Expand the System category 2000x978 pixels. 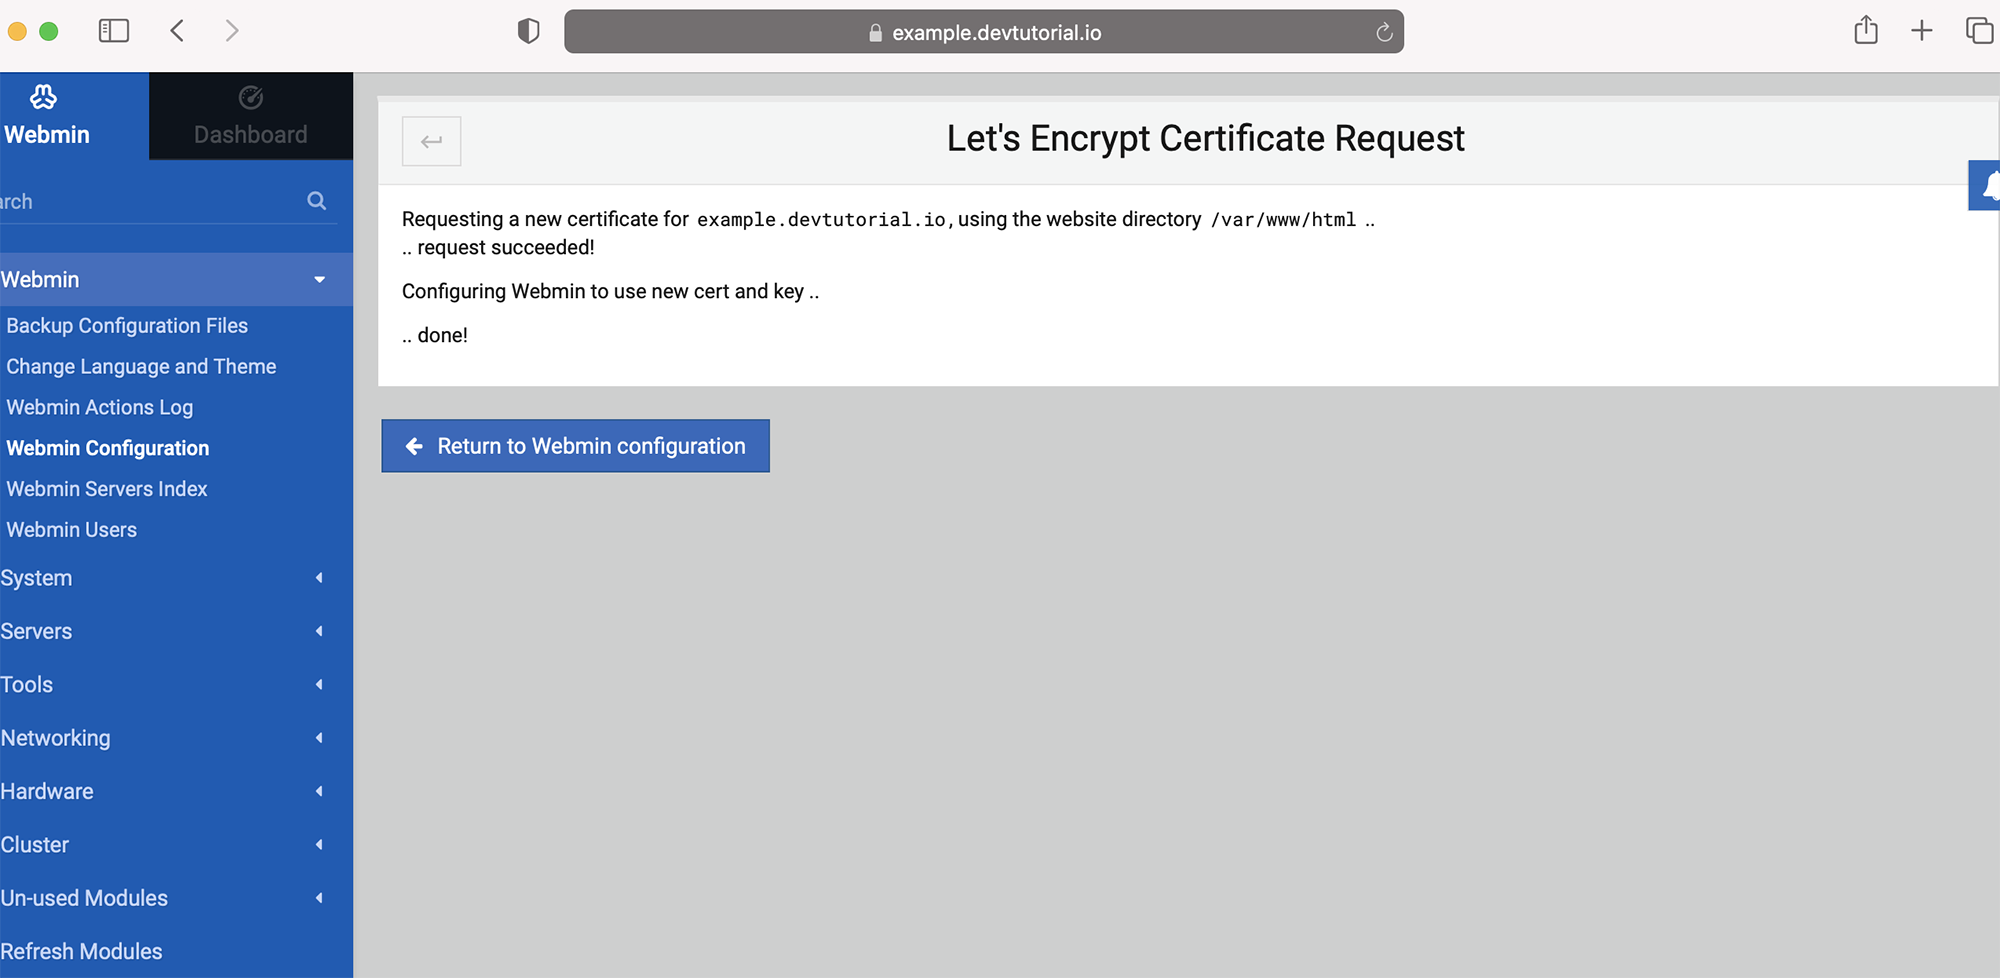pyautogui.click(x=176, y=578)
